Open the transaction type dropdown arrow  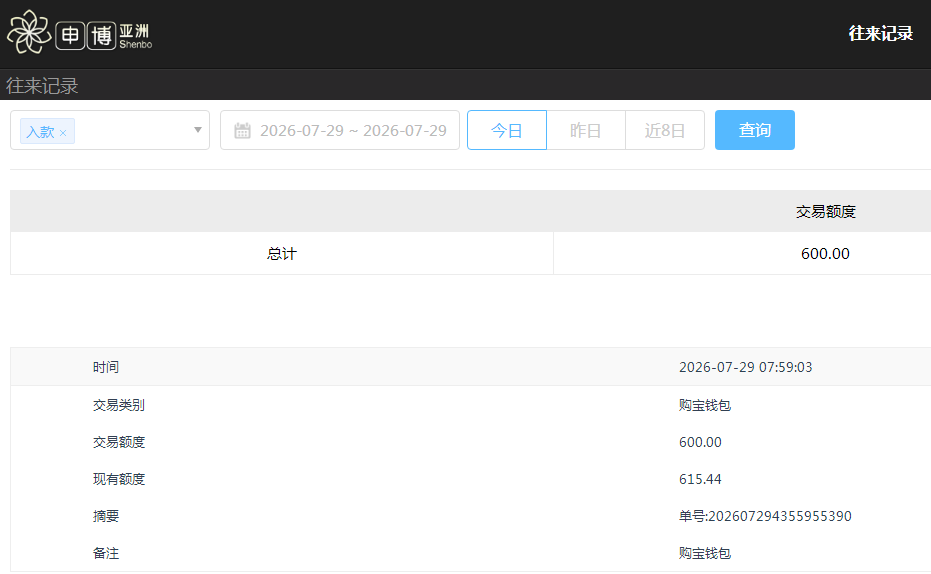coord(198,130)
